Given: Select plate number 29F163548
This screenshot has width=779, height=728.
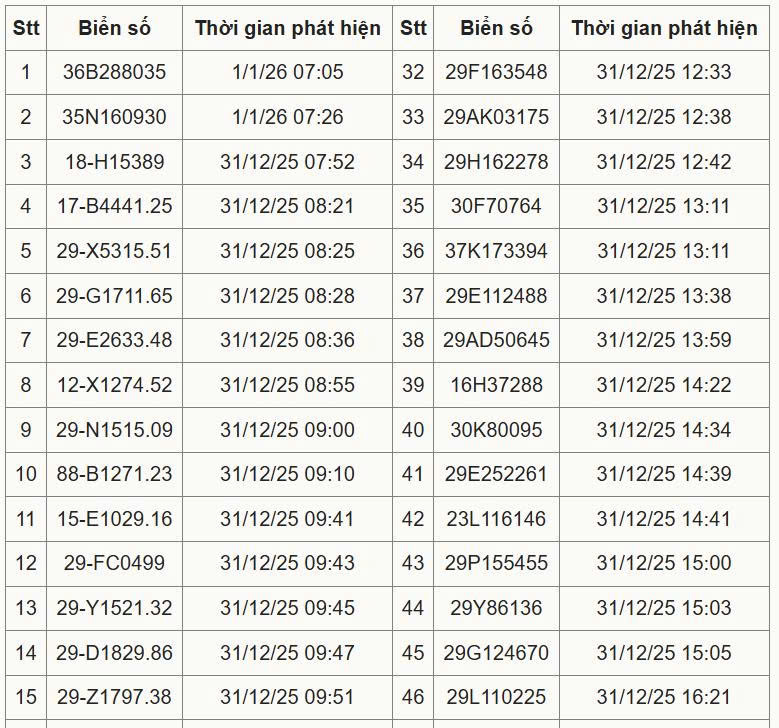Looking at the screenshot, I should 496,72.
